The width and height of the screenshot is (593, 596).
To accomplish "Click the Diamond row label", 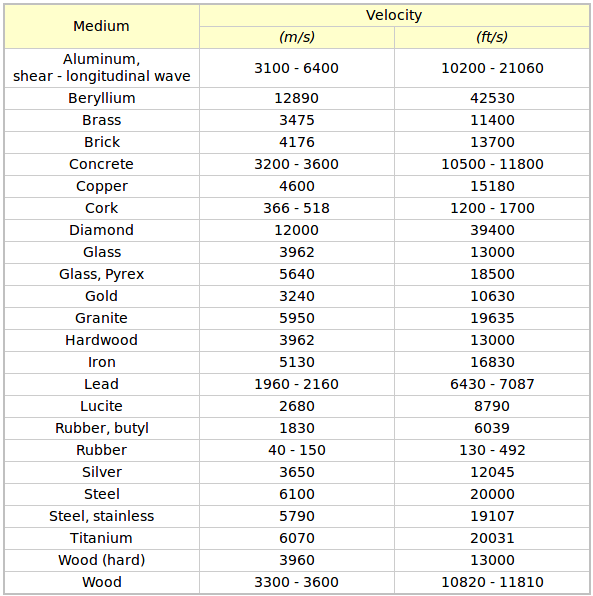I will pyautogui.click(x=101, y=230).
